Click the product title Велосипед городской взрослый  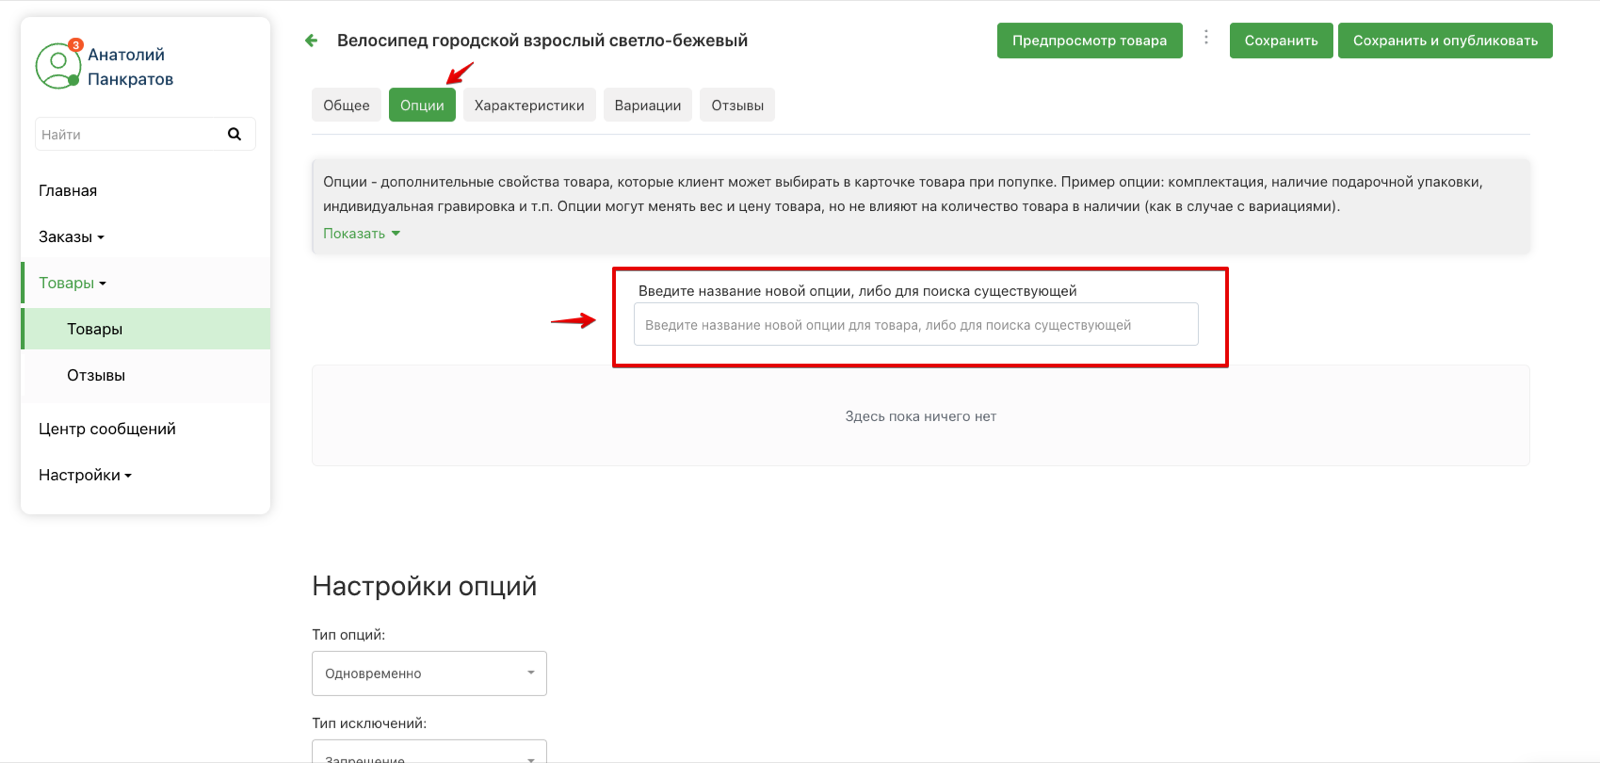coord(542,41)
